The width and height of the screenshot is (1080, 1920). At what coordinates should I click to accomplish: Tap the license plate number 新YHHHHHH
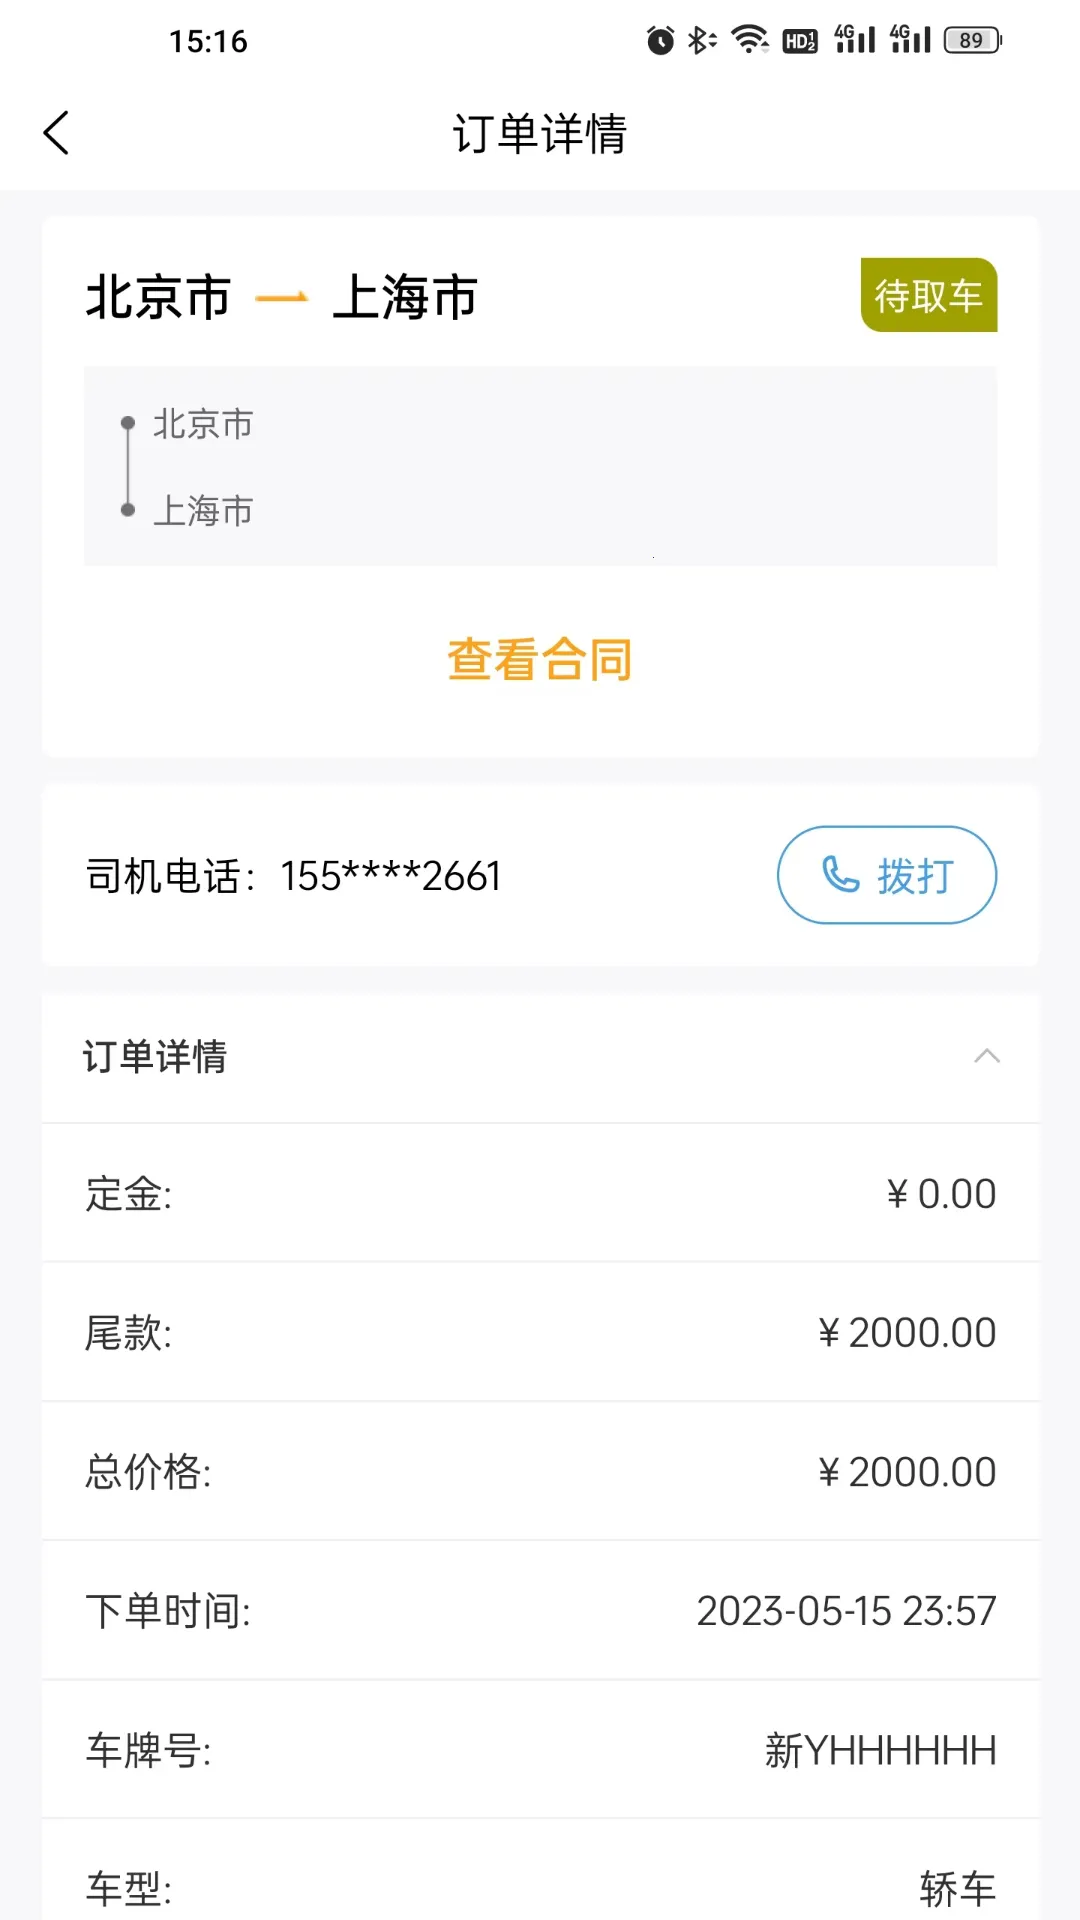tap(880, 1751)
